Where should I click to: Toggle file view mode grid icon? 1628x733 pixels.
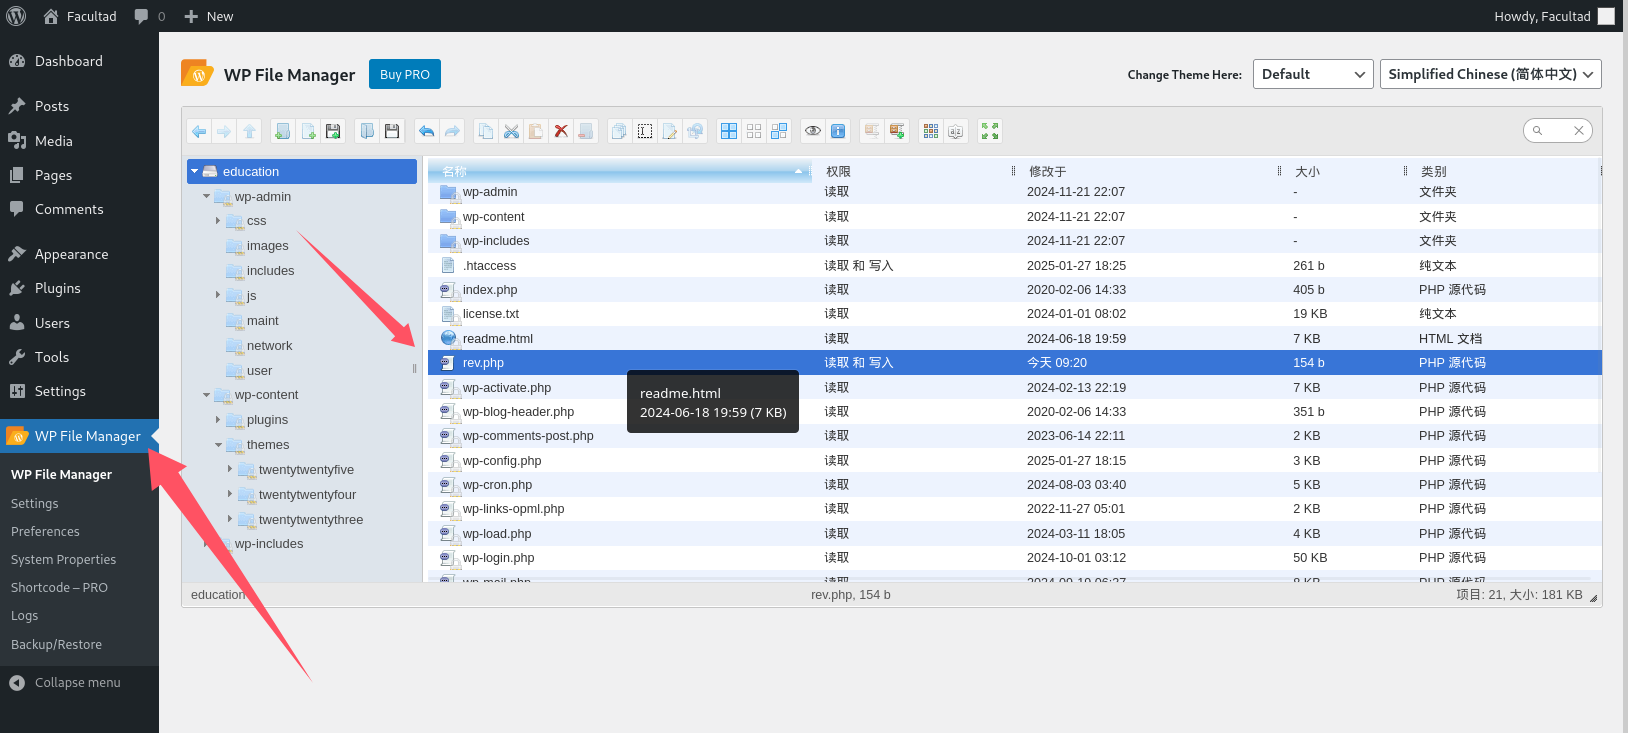click(x=729, y=131)
